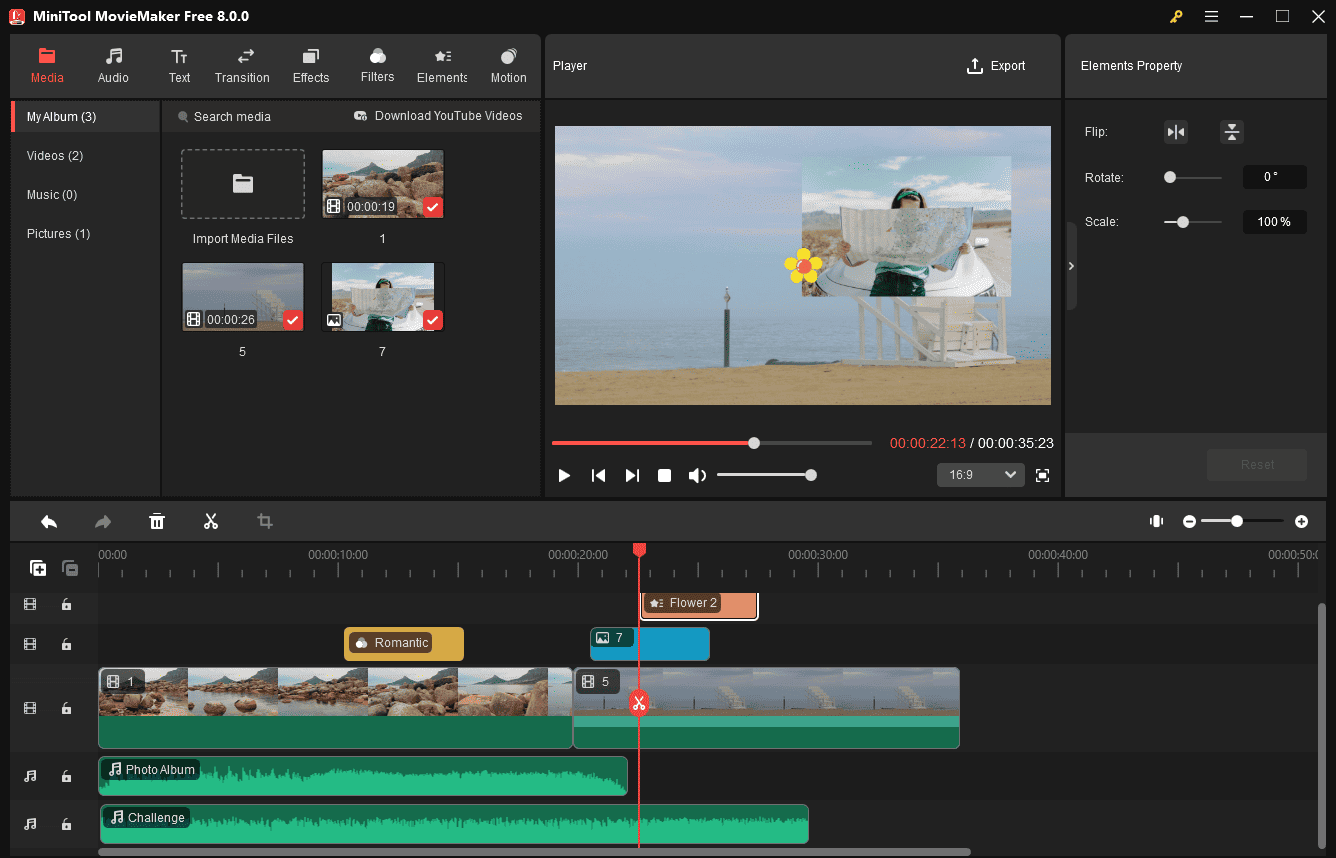Switch to the Pictures tab

57,233
